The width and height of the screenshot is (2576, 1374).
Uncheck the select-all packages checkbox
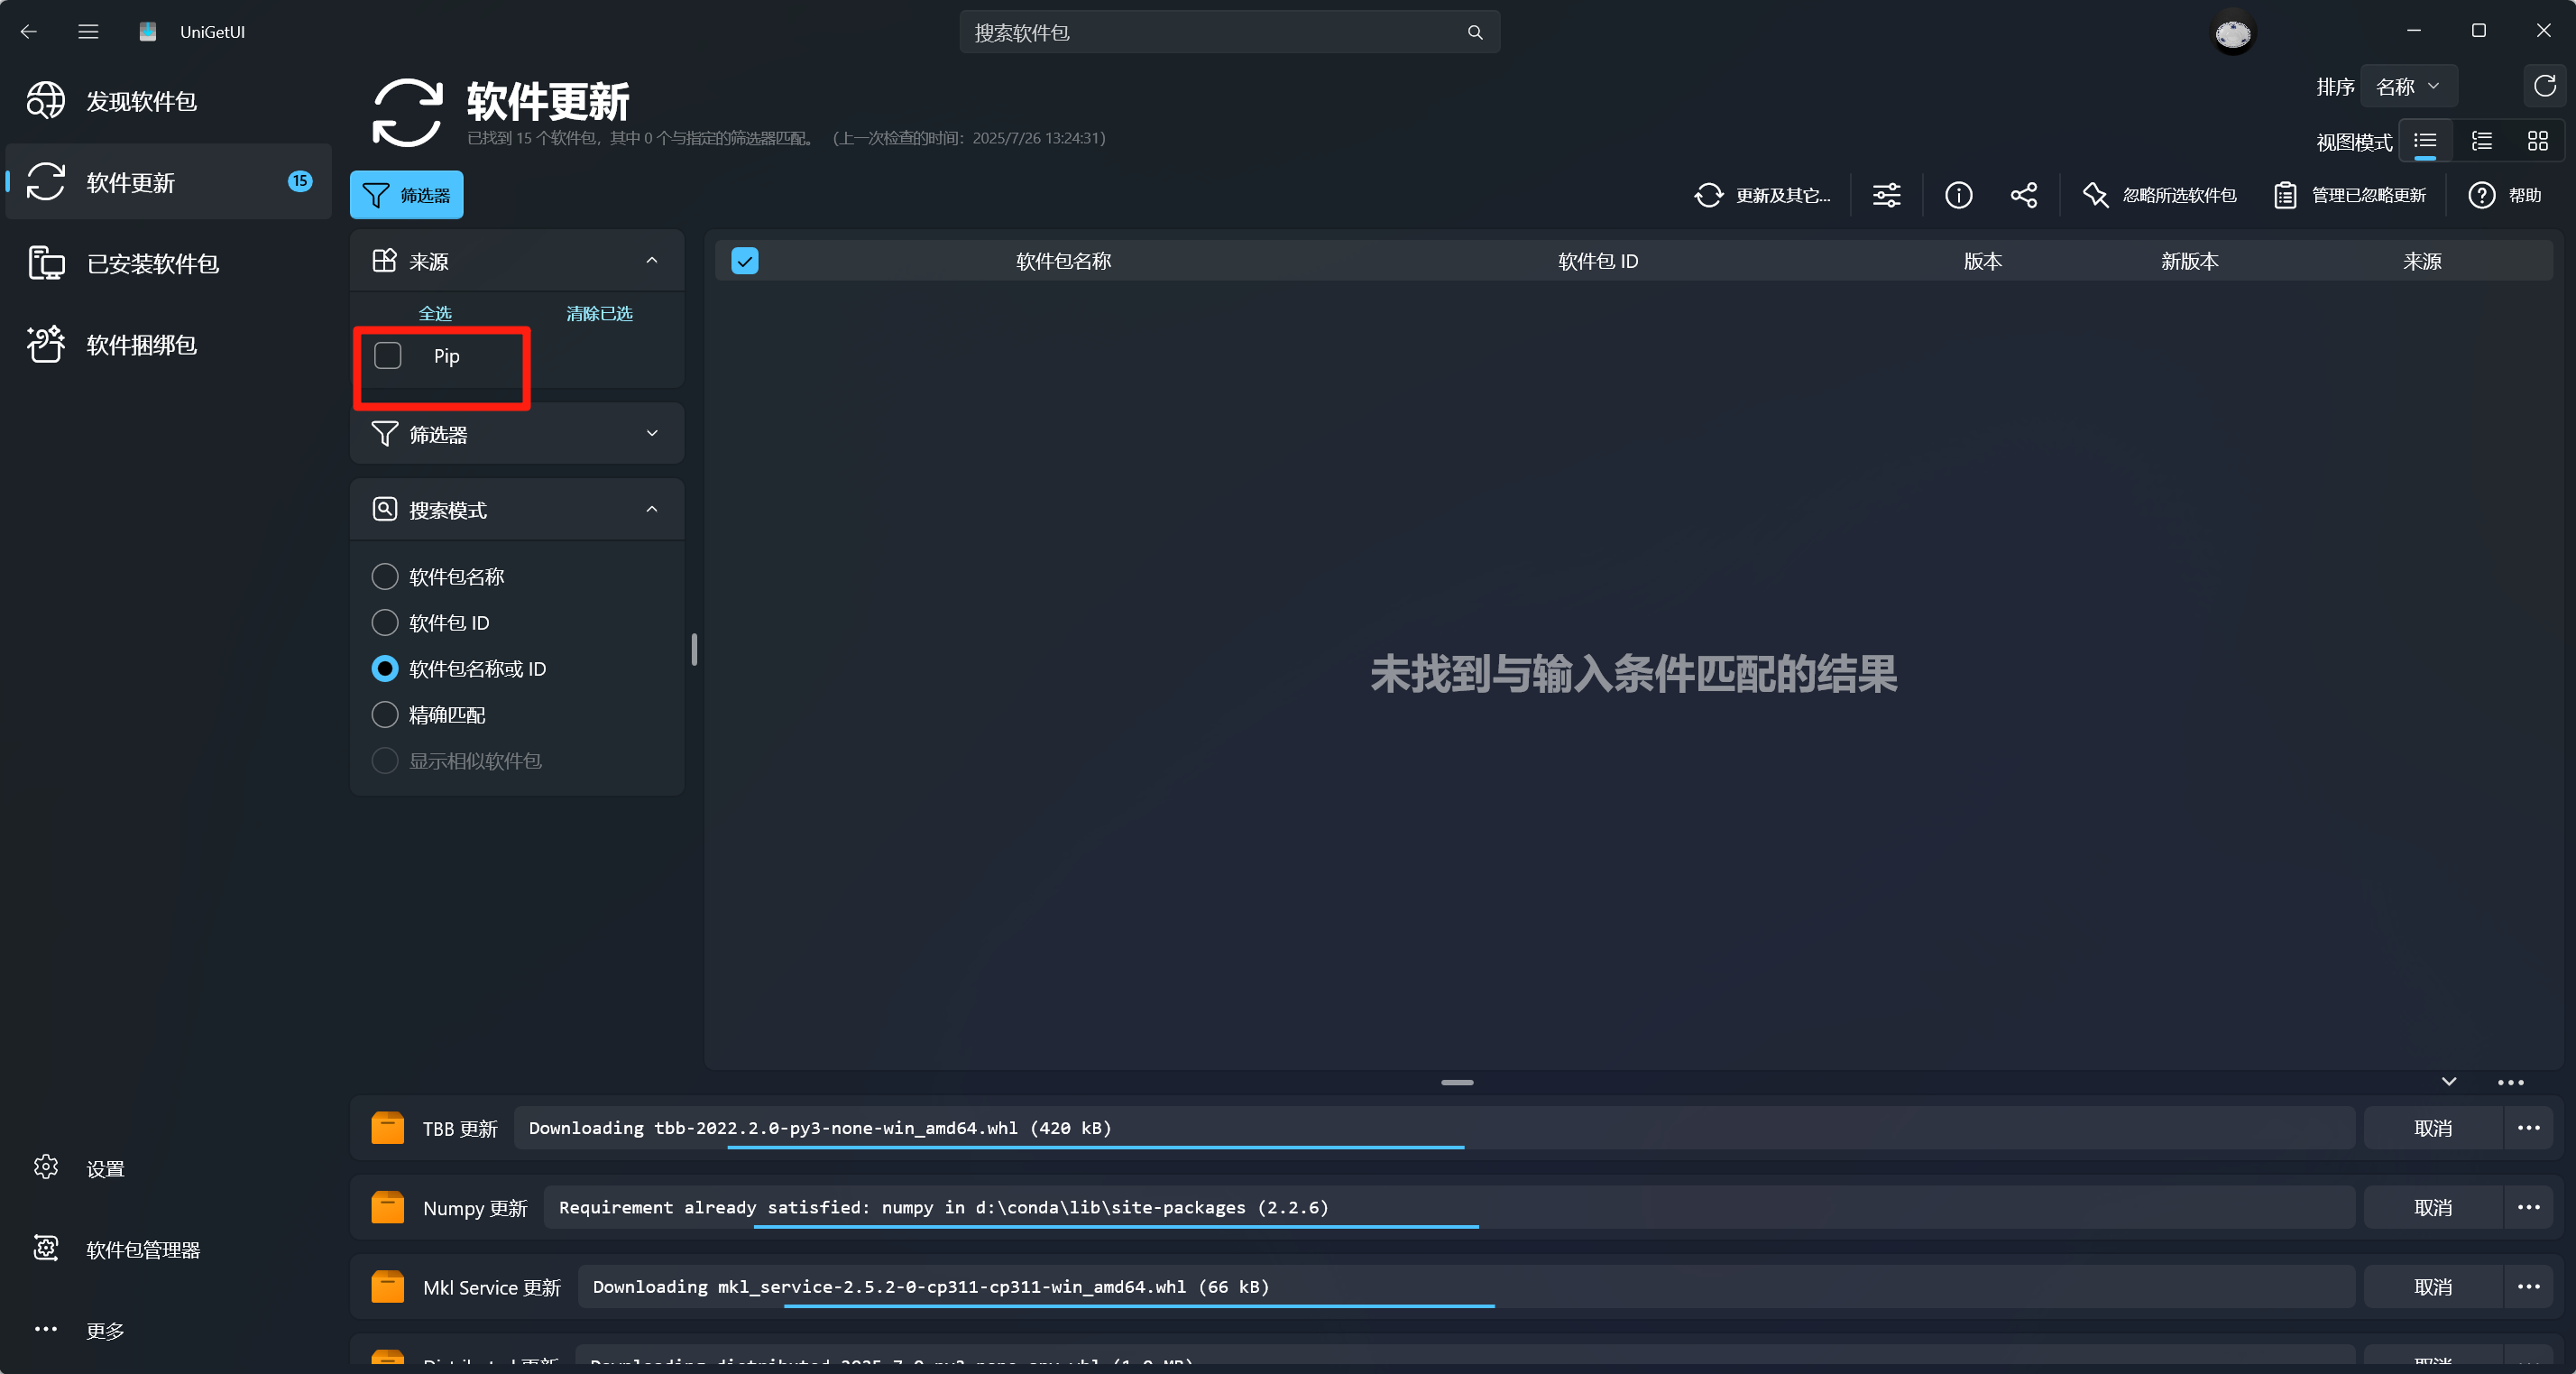pos(745,261)
